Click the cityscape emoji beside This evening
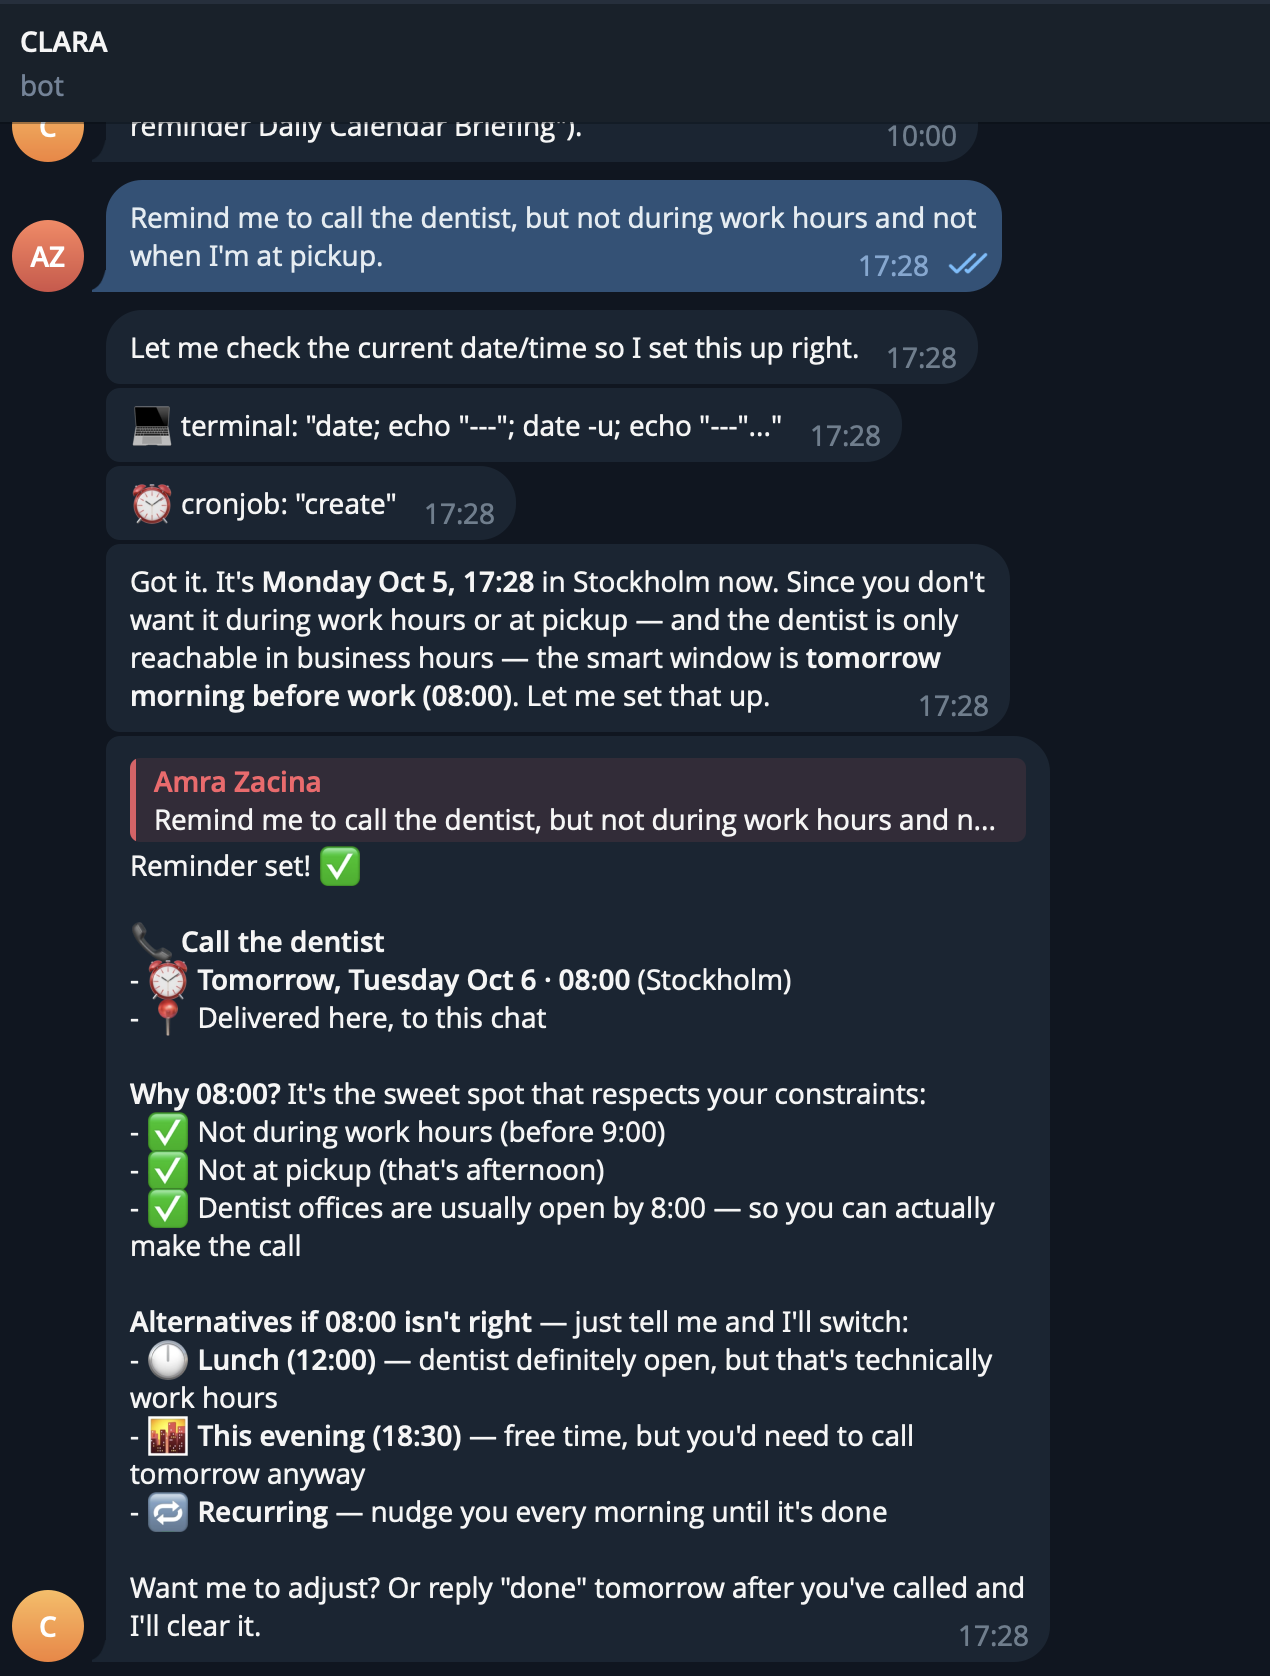Image resolution: width=1270 pixels, height=1676 pixels. tap(168, 1436)
